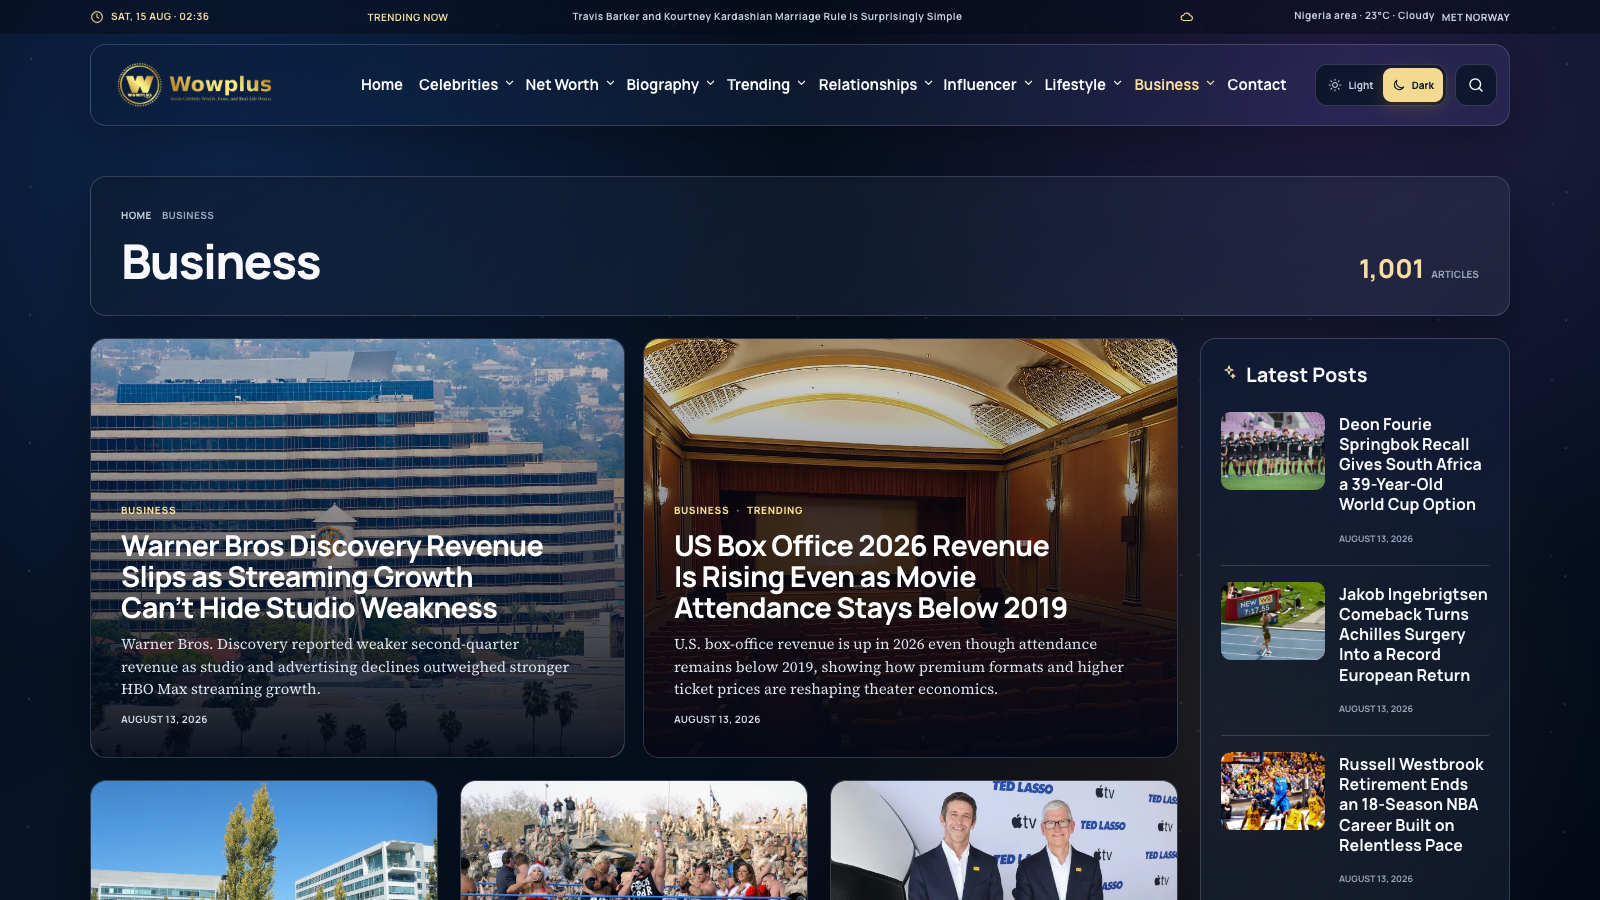Click the Wowplus logo

click(195, 85)
